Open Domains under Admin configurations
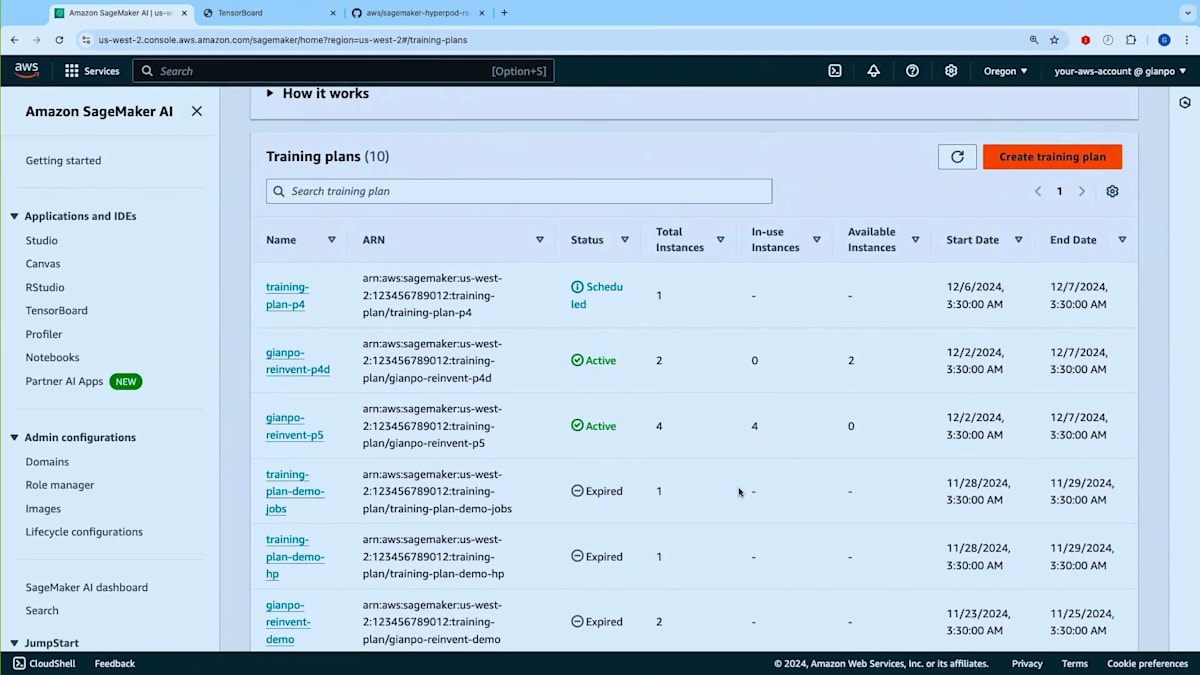The width and height of the screenshot is (1200, 675). click(47, 462)
